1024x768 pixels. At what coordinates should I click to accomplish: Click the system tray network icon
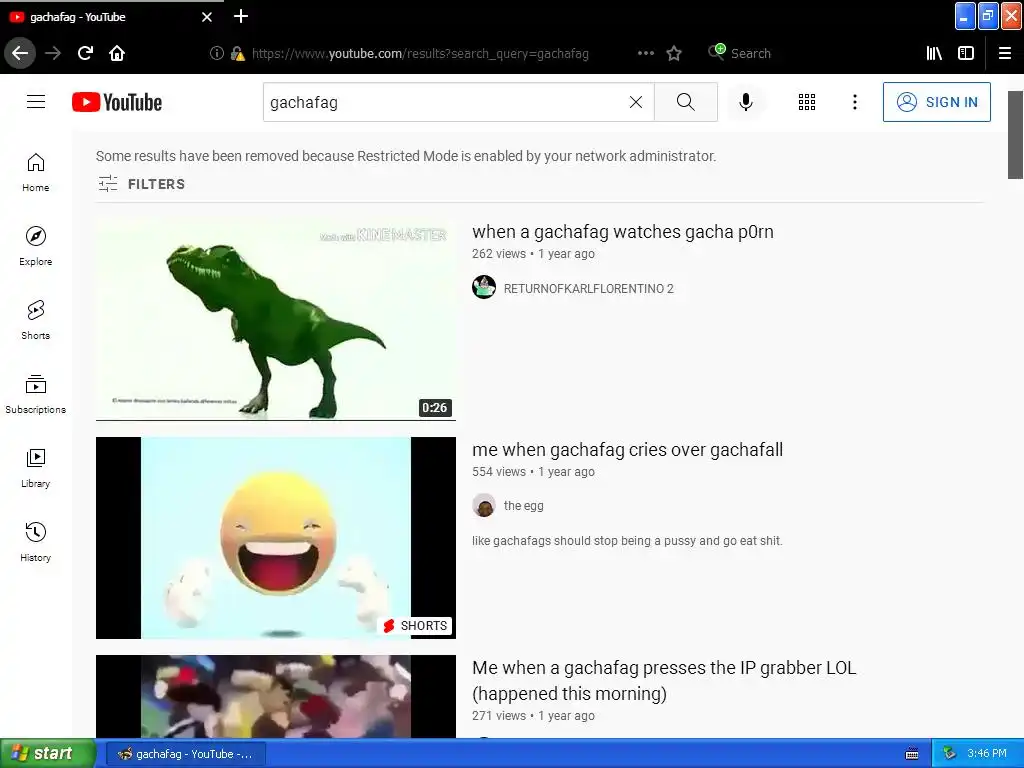click(x=949, y=754)
